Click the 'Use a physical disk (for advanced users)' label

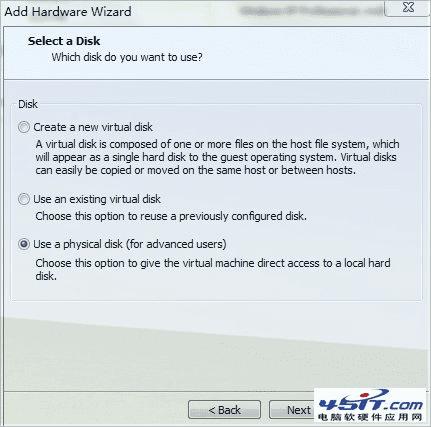[x=130, y=244]
